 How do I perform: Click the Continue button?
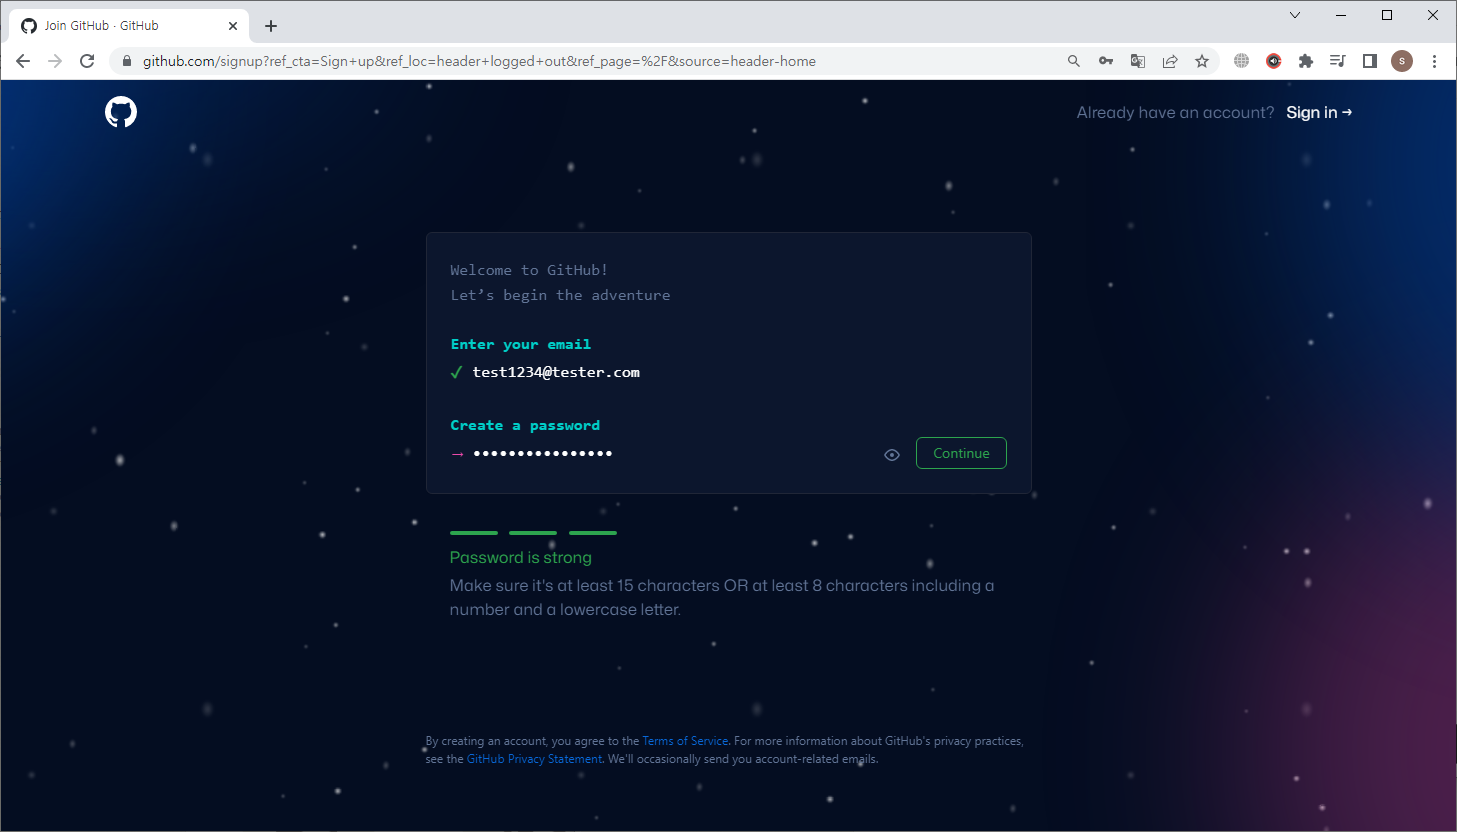(961, 453)
